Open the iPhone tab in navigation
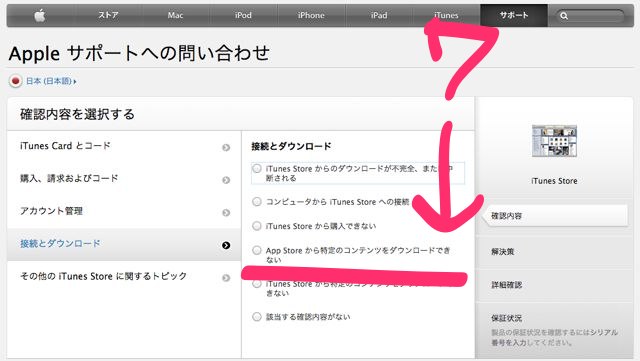Viewport: 640px width, 361px height. click(311, 16)
